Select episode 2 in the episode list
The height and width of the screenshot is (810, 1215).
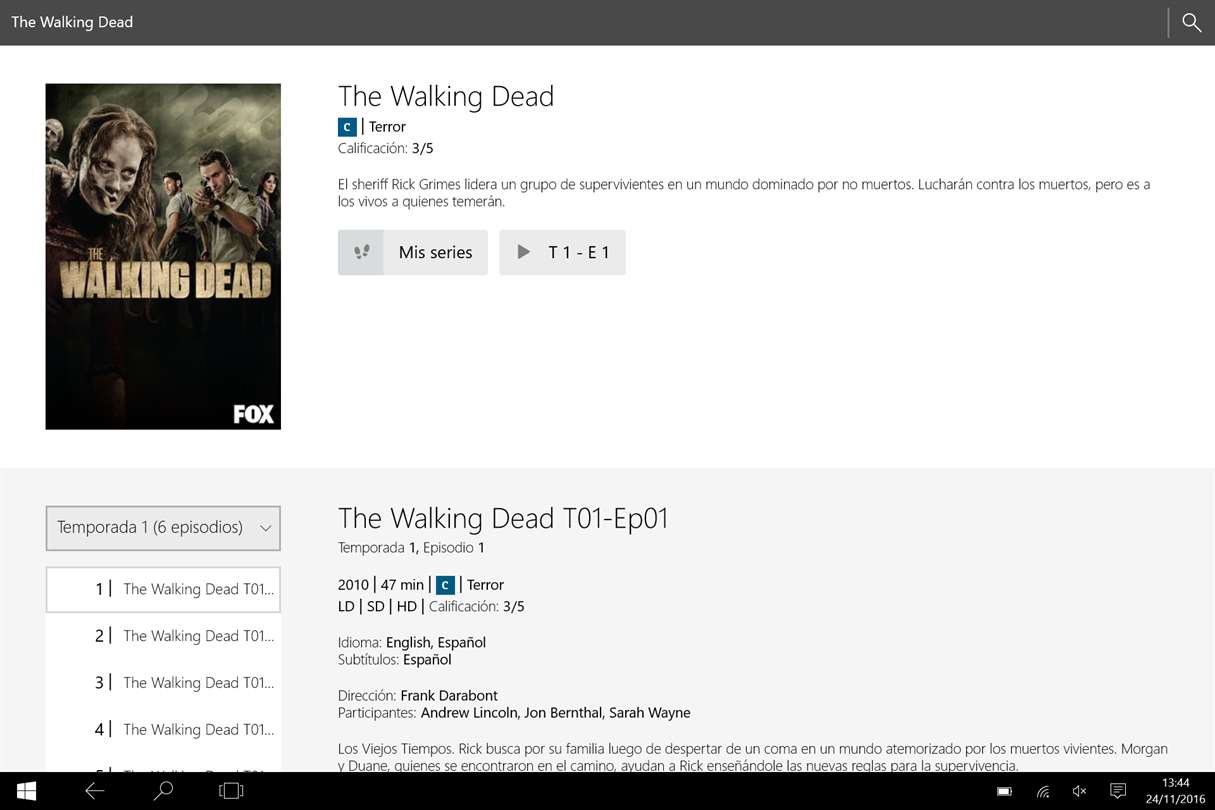(163, 636)
